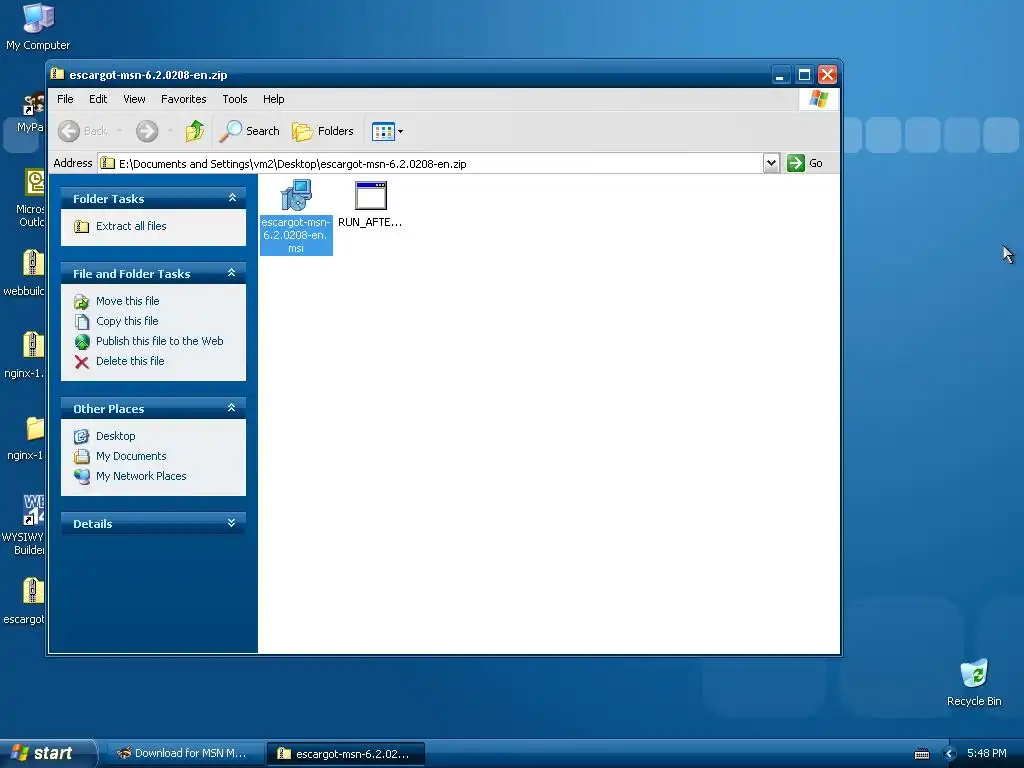The image size is (1024, 768).
Task: Click the Publish to Web globe icon
Action: 82,342
